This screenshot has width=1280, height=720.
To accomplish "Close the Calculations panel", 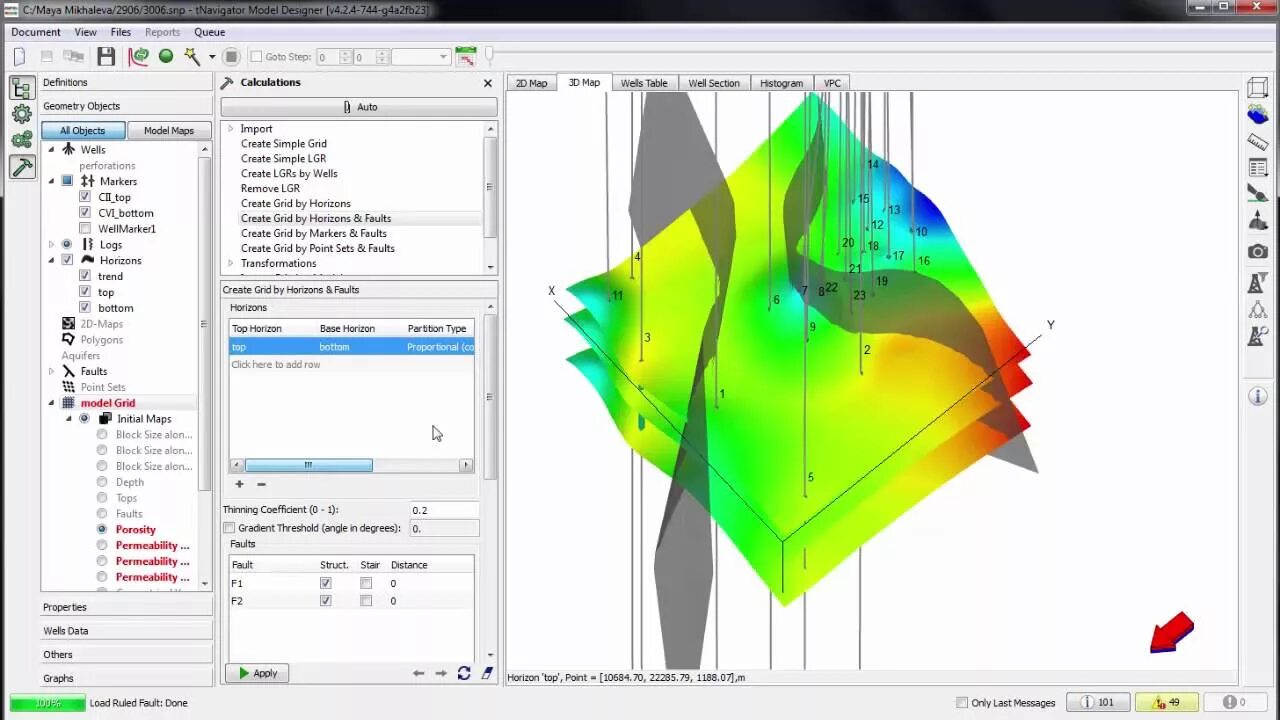I will coord(488,83).
